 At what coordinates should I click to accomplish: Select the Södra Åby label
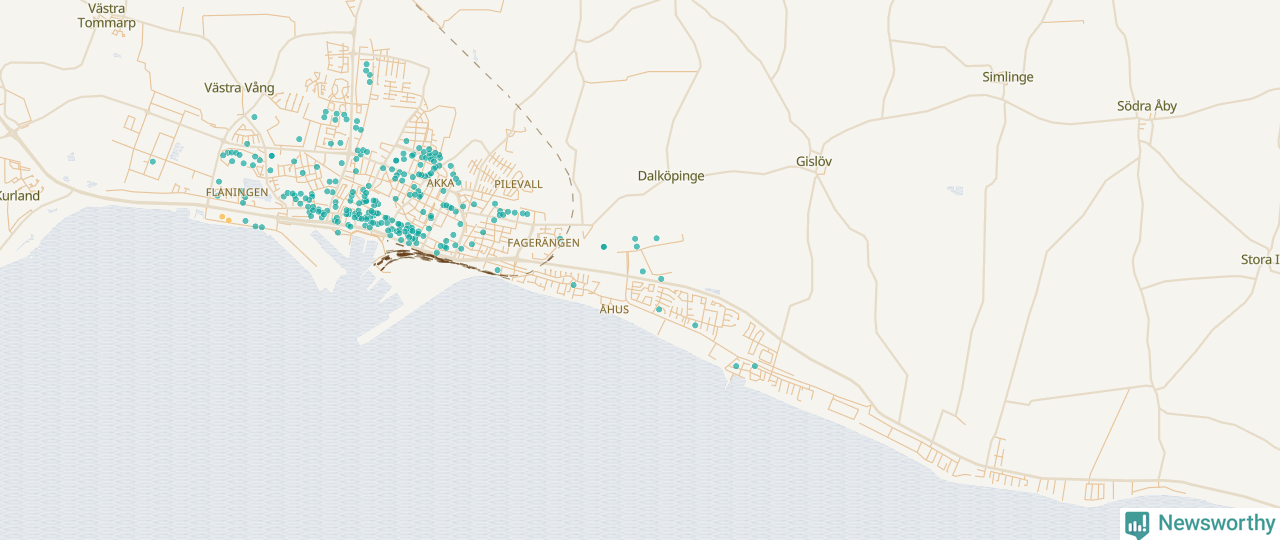[1146, 106]
